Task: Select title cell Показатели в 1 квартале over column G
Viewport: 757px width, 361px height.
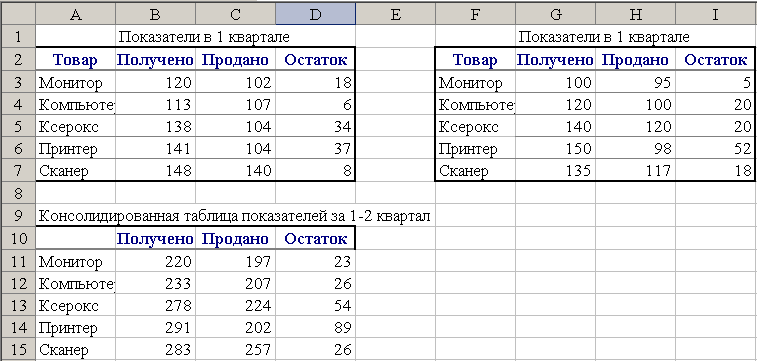Action: coord(604,37)
